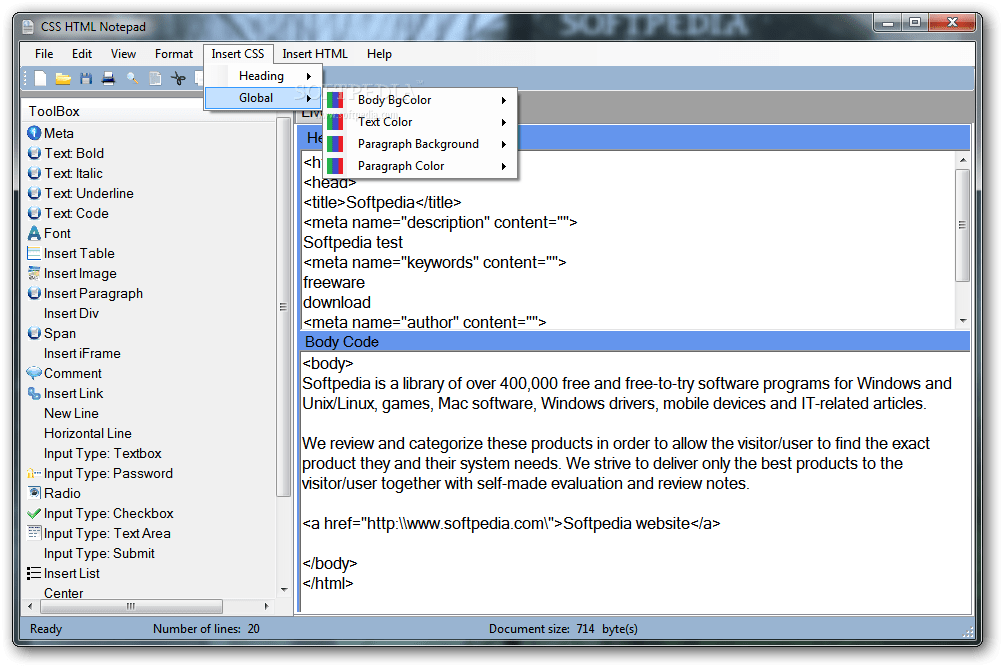1003x667 pixels.
Task: Click the Comment speech bubble icon
Action: click(x=35, y=373)
